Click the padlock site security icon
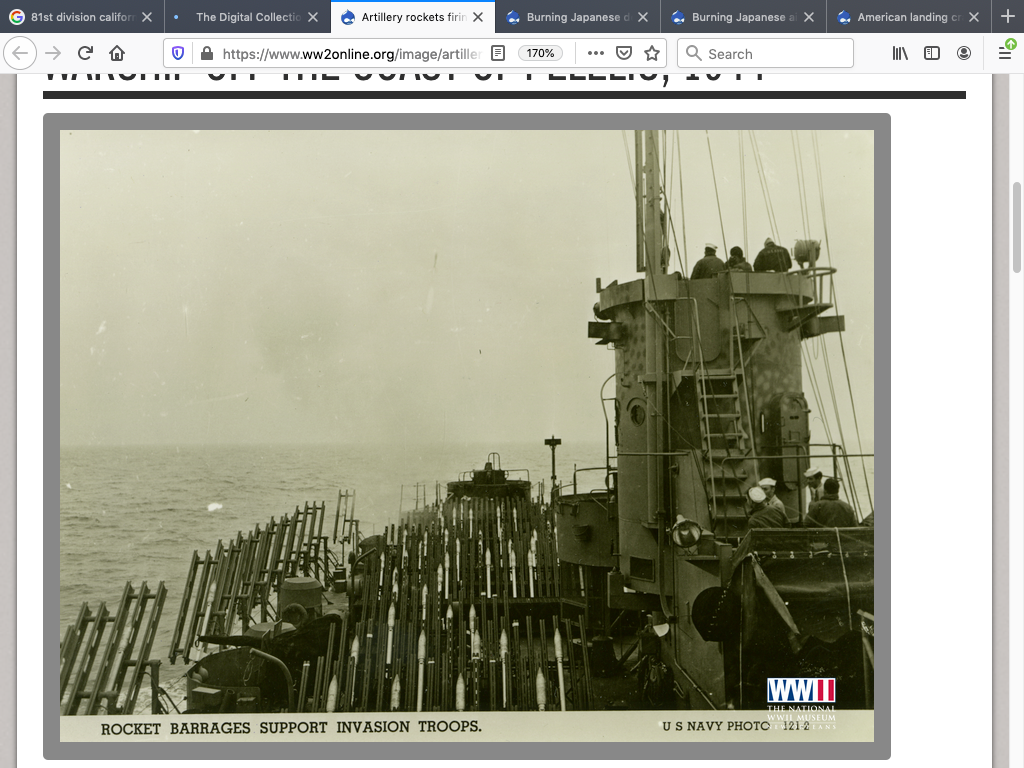The image size is (1024, 768). [x=206, y=54]
